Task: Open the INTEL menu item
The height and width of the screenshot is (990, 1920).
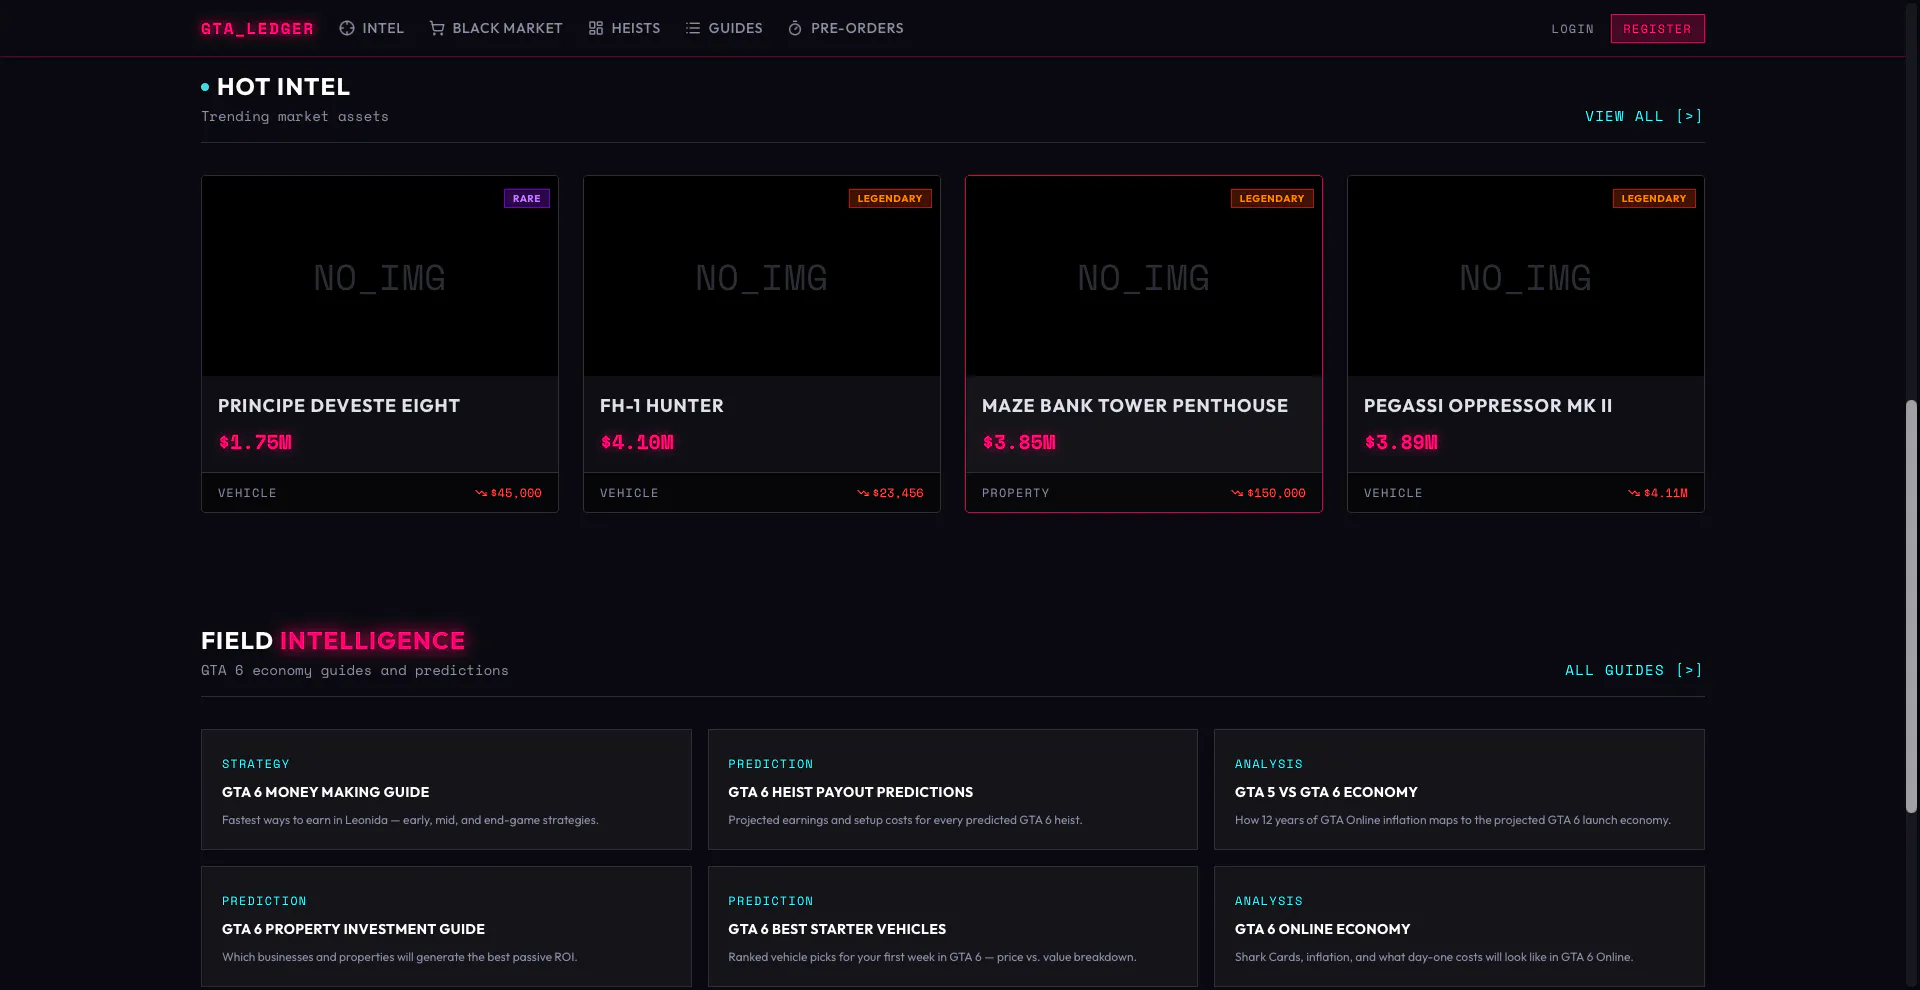Action: click(x=372, y=28)
